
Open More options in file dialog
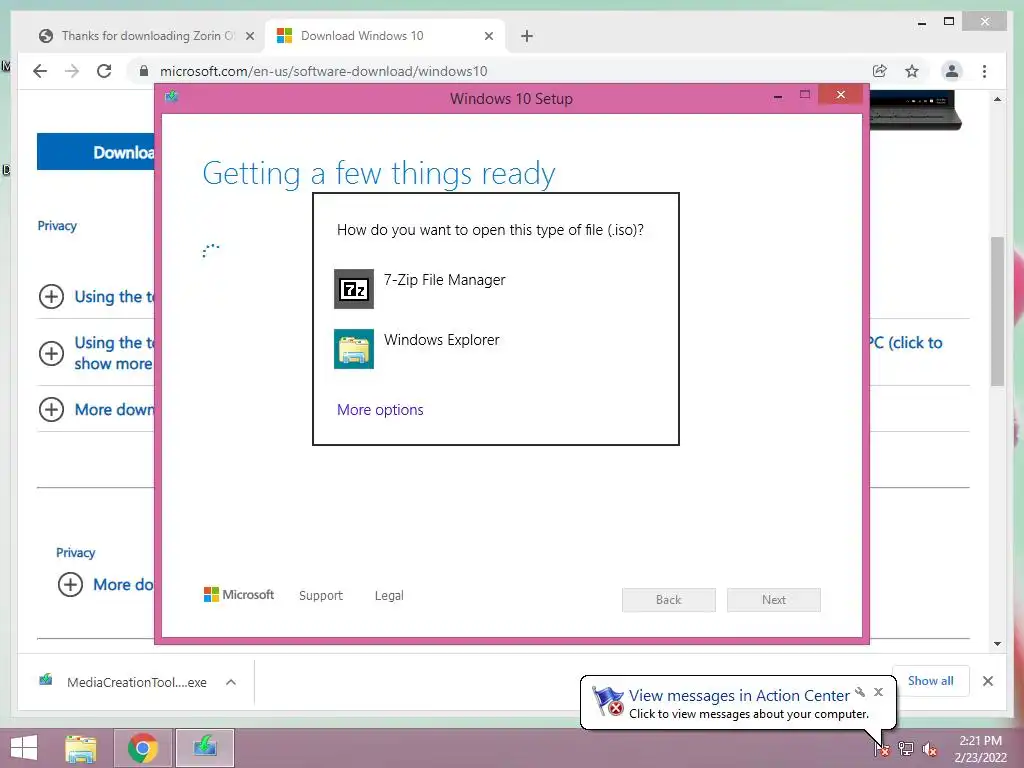(x=380, y=409)
